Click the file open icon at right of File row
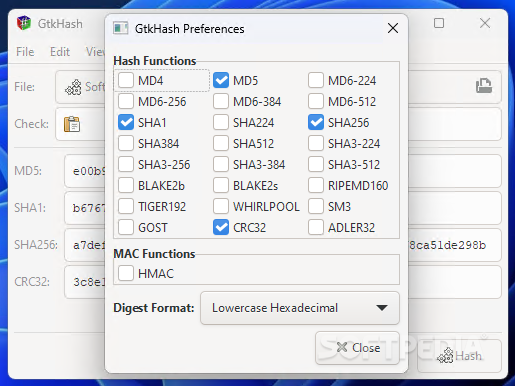 484,86
